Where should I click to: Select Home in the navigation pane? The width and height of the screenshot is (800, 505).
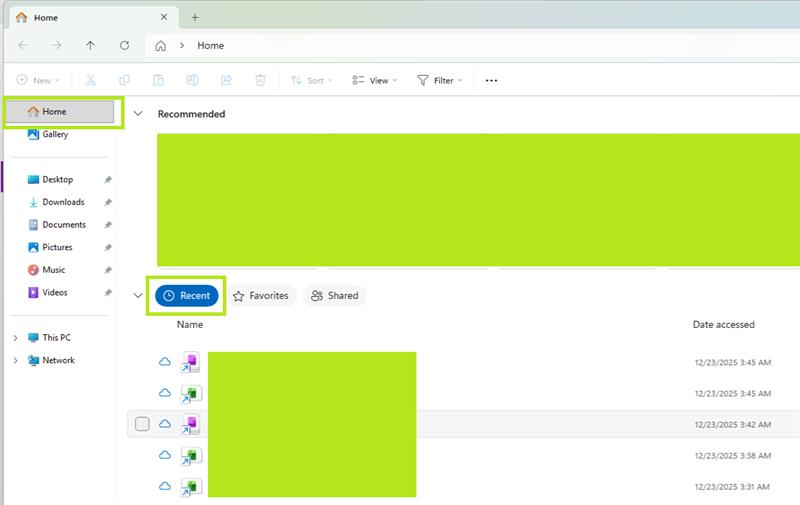tap(60, 111)
